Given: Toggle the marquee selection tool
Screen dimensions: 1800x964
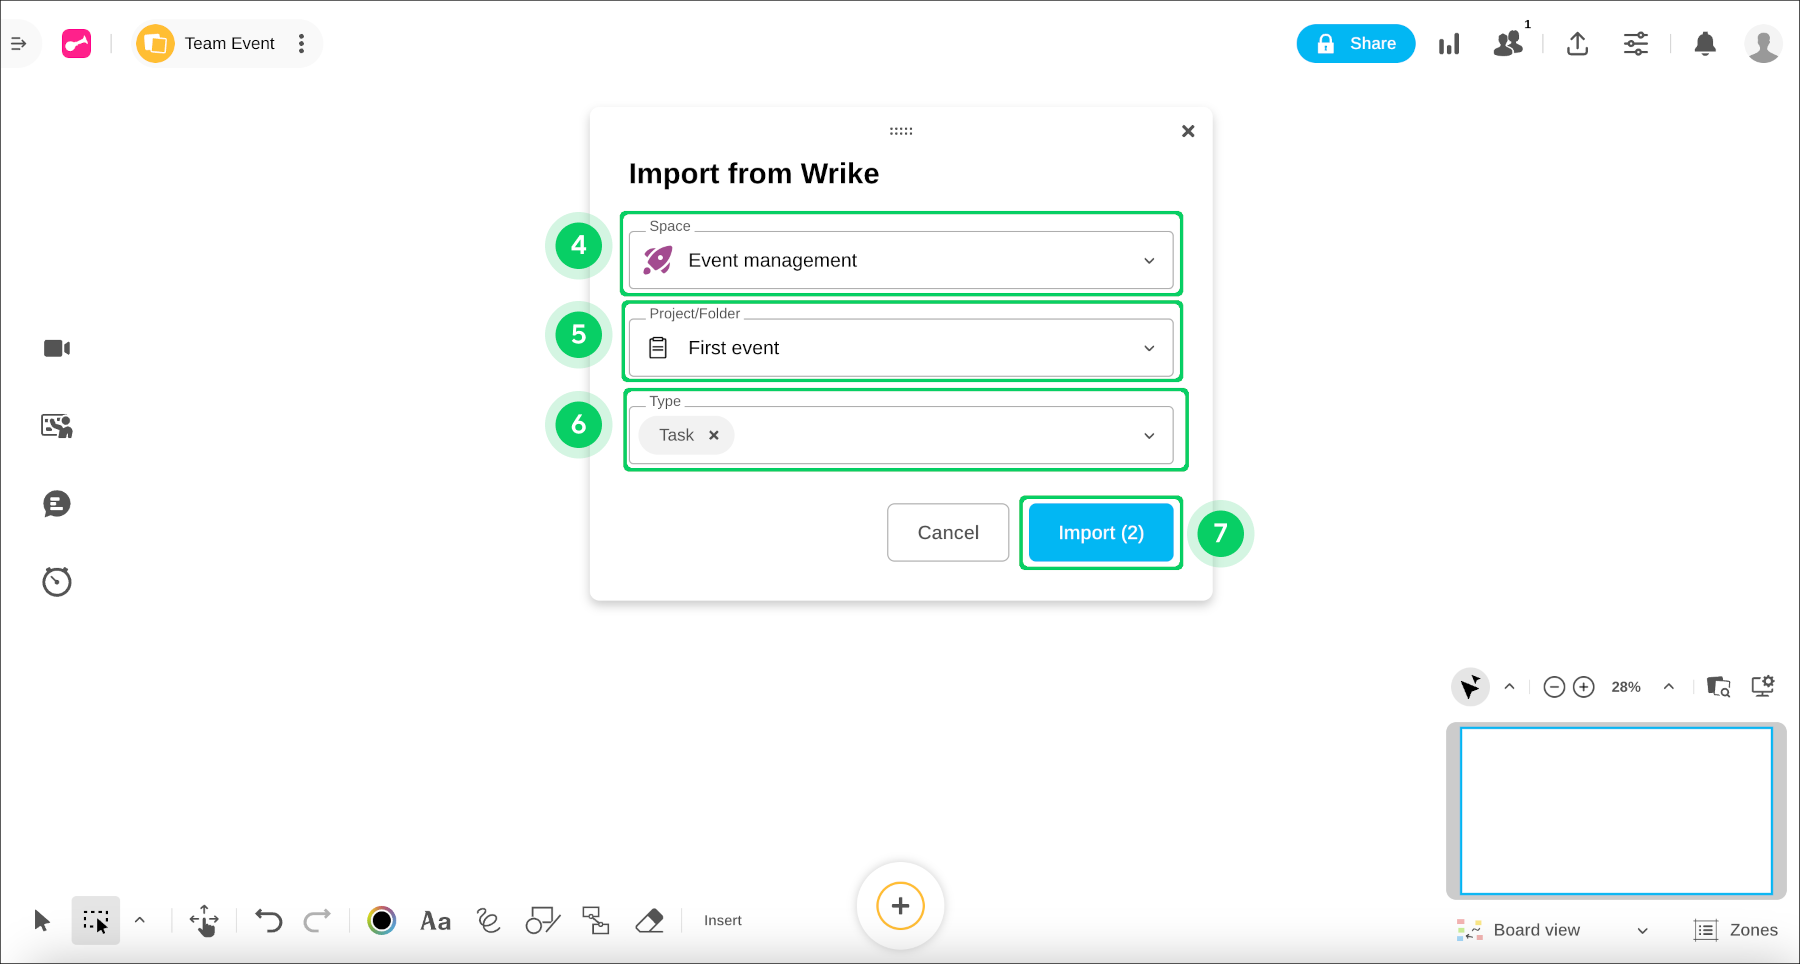Looking at the screenshot, I should pyautogui.click(x=95, y=920).
